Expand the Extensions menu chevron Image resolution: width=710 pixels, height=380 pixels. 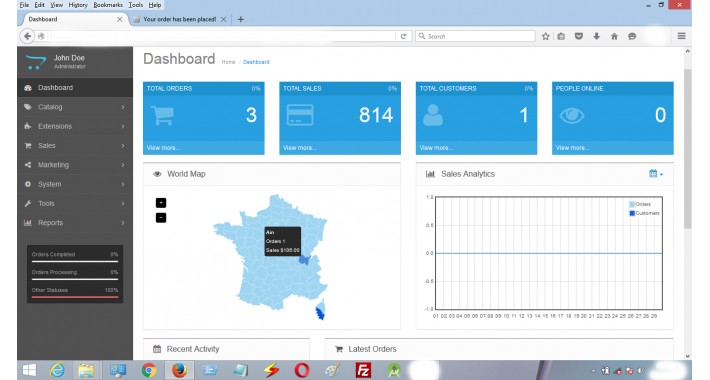123,126
